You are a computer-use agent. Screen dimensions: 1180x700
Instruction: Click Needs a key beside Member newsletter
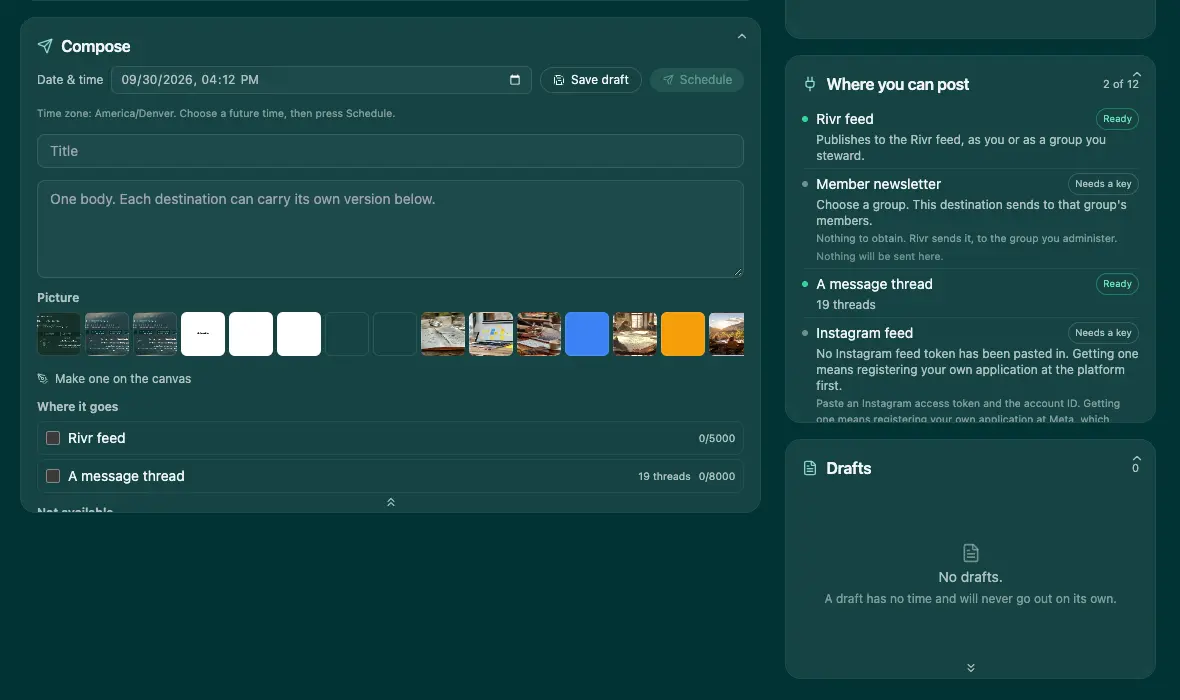coord(1103,184)
